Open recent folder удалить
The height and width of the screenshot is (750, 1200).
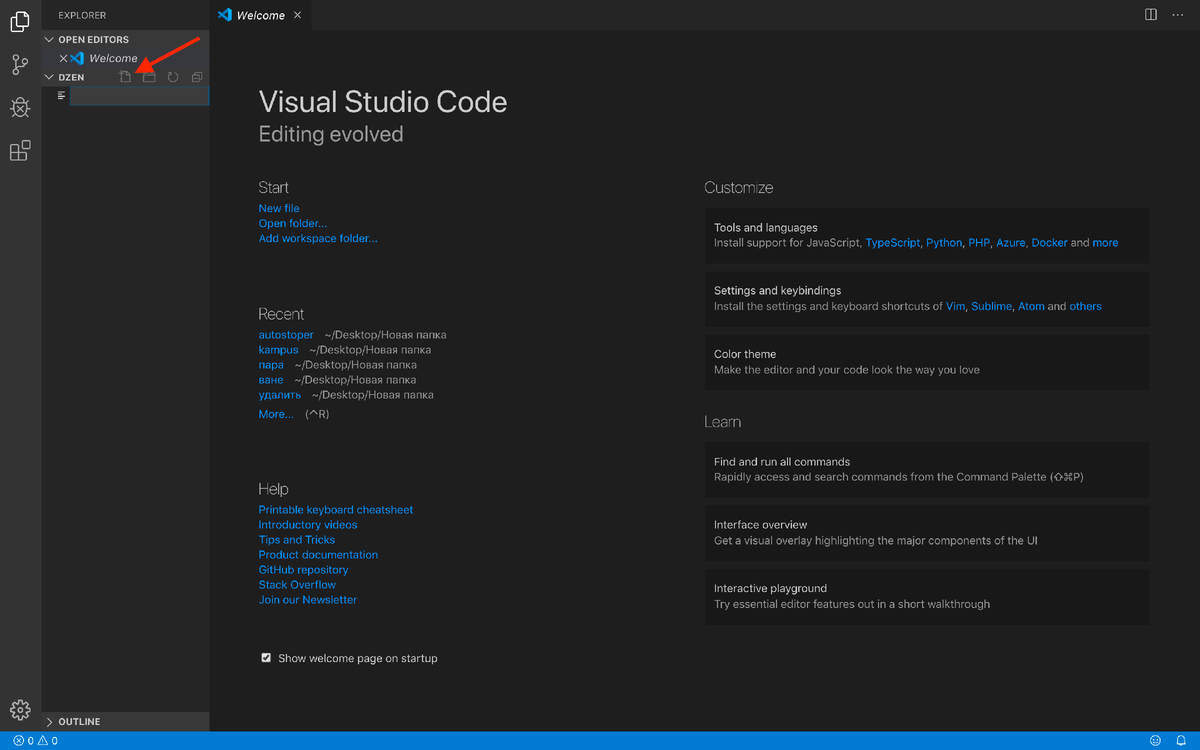280,395
